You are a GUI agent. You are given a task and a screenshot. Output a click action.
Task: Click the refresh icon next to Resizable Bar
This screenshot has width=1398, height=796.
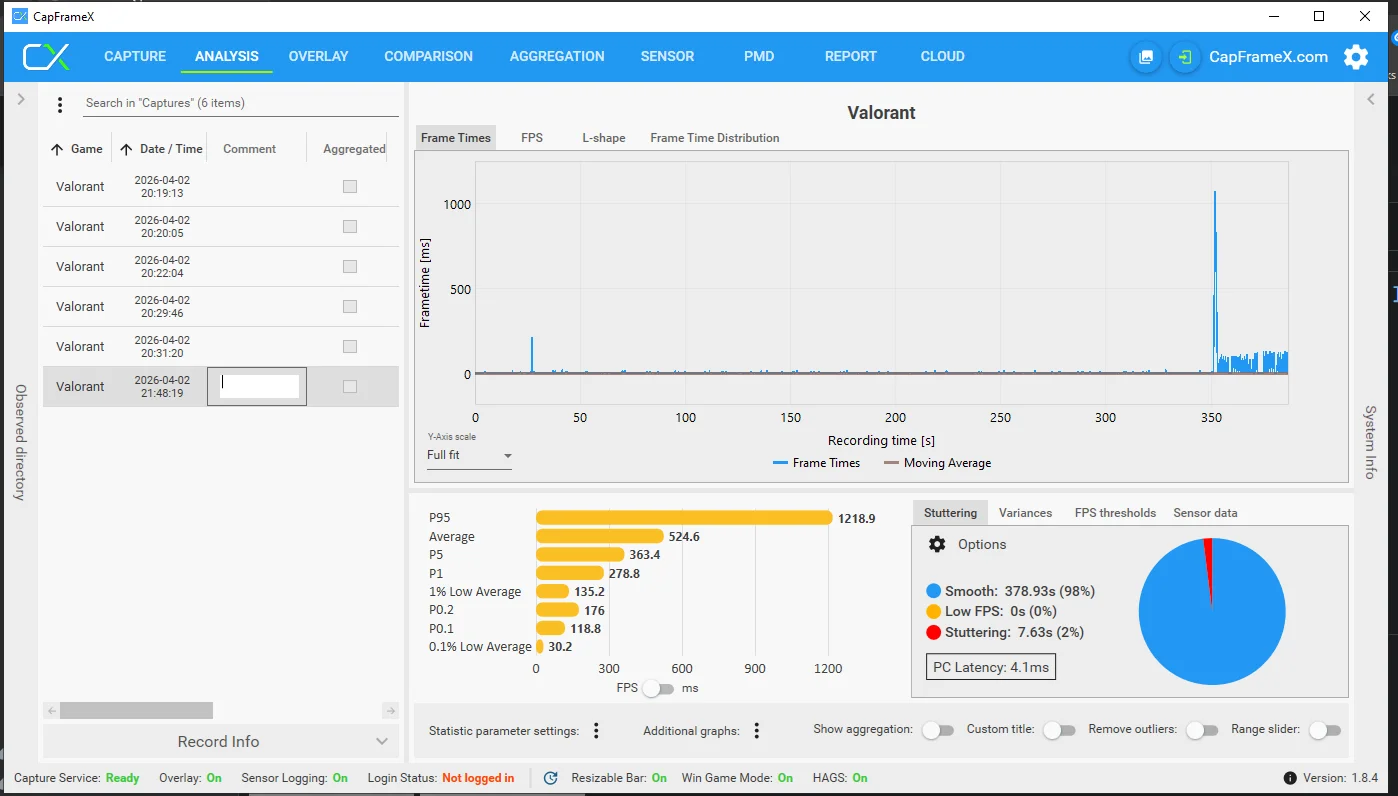point(550,778)
